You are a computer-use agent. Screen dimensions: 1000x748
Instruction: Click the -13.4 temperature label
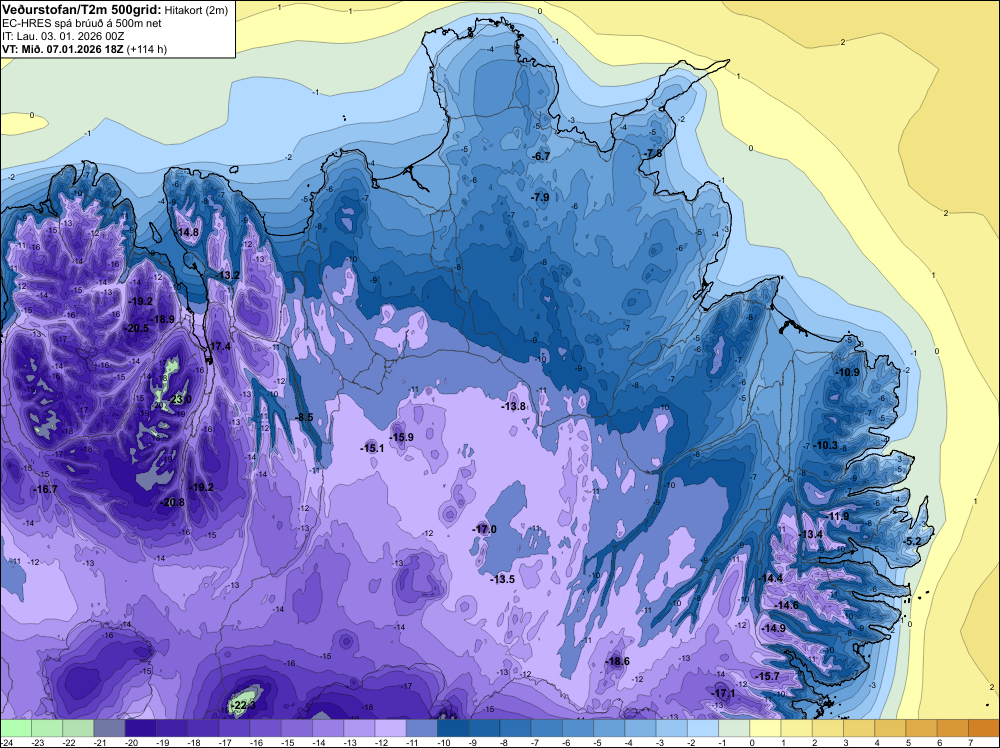tap(811, 534)
